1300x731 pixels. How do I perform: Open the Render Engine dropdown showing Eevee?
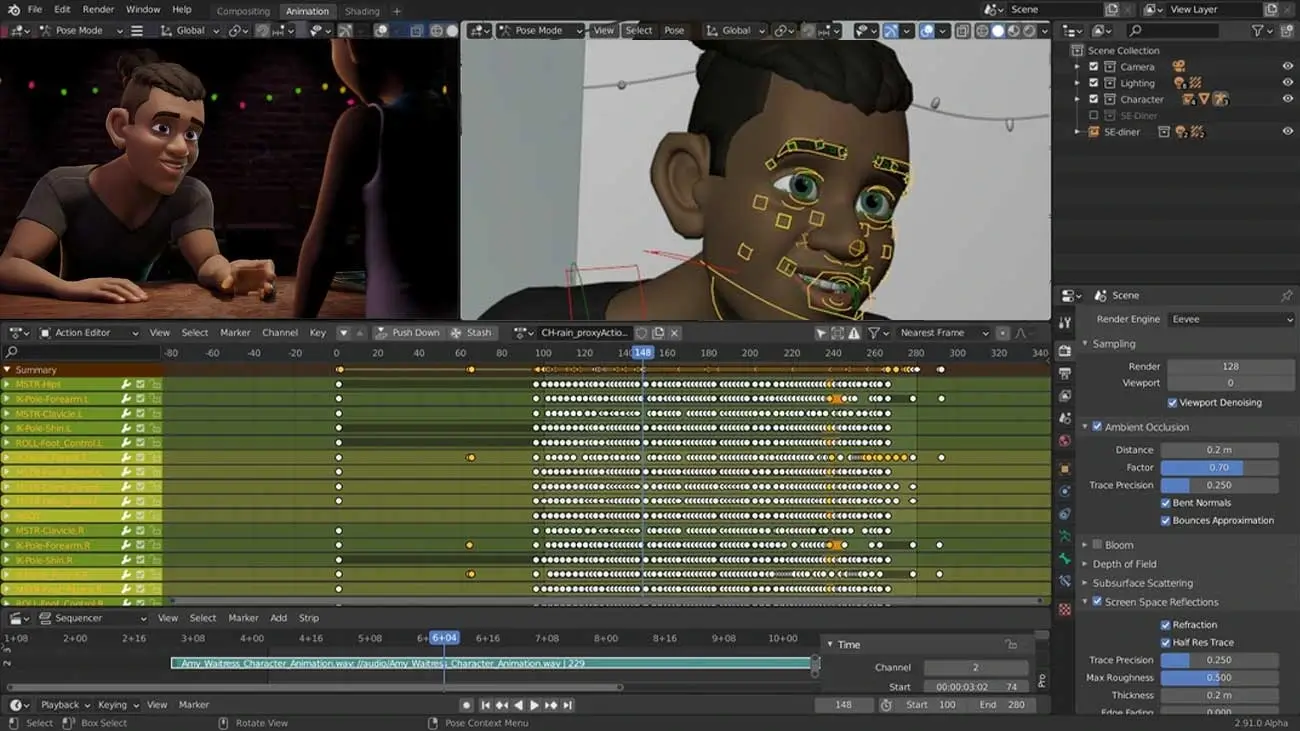pyautogui.click(x=1230, y=319)
